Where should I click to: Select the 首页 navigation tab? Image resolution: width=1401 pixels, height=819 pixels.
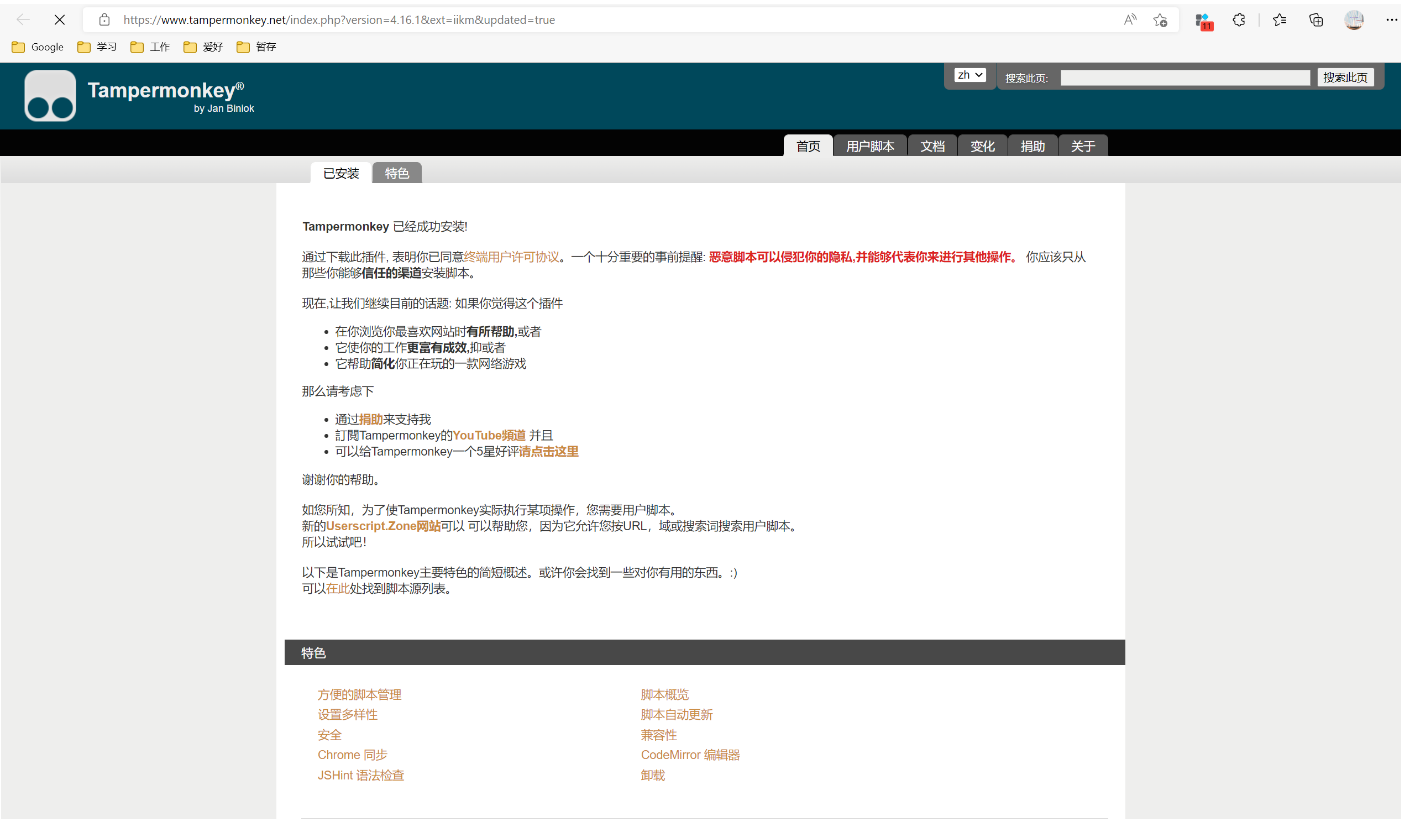[x=808, y=146]
